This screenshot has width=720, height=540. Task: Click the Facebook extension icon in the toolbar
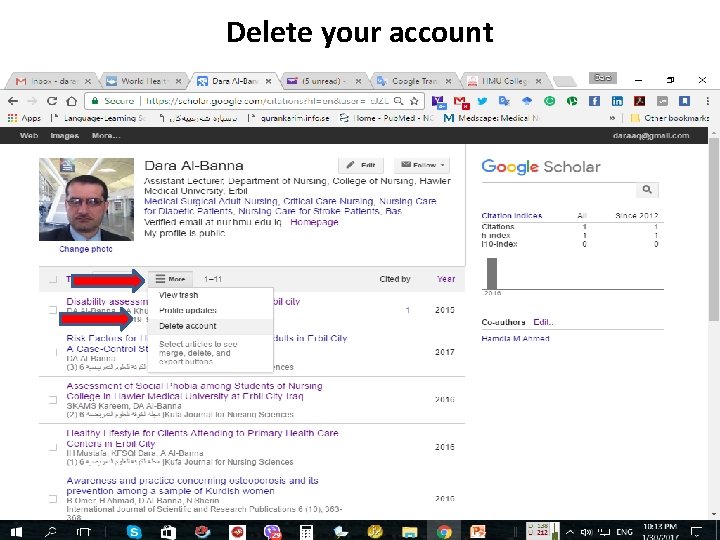pyautogui.click(x=594, y=101)
